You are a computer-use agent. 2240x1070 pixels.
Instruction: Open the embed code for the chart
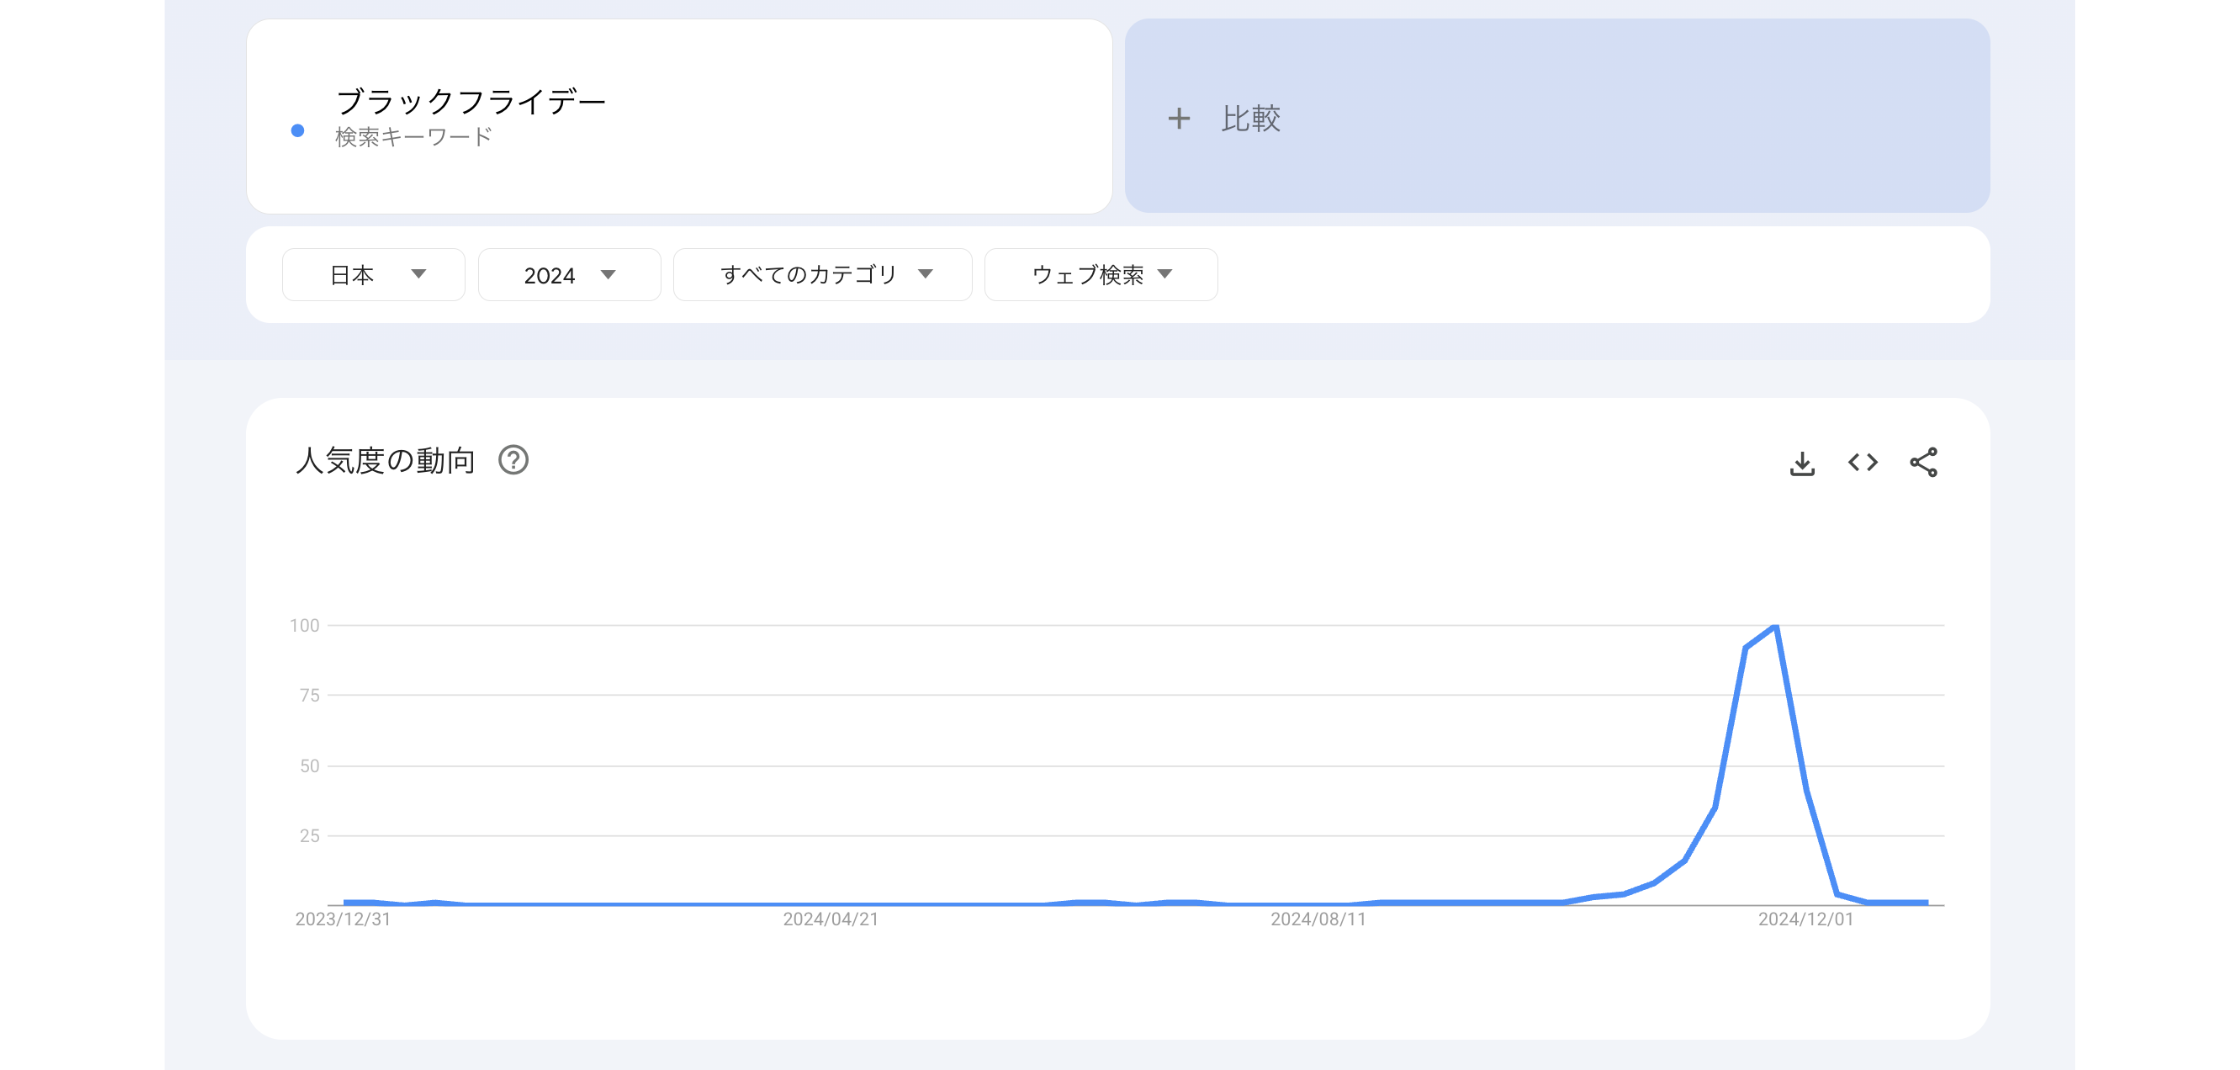[1862, 461]
